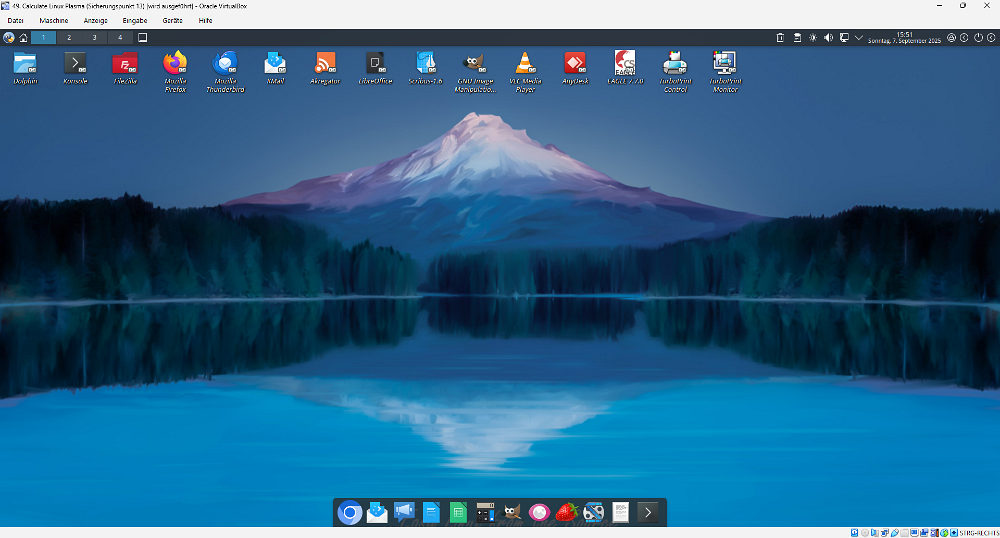Launch FileZilla from the desktop
The image size is (1000, 538).
pos(125,64)
